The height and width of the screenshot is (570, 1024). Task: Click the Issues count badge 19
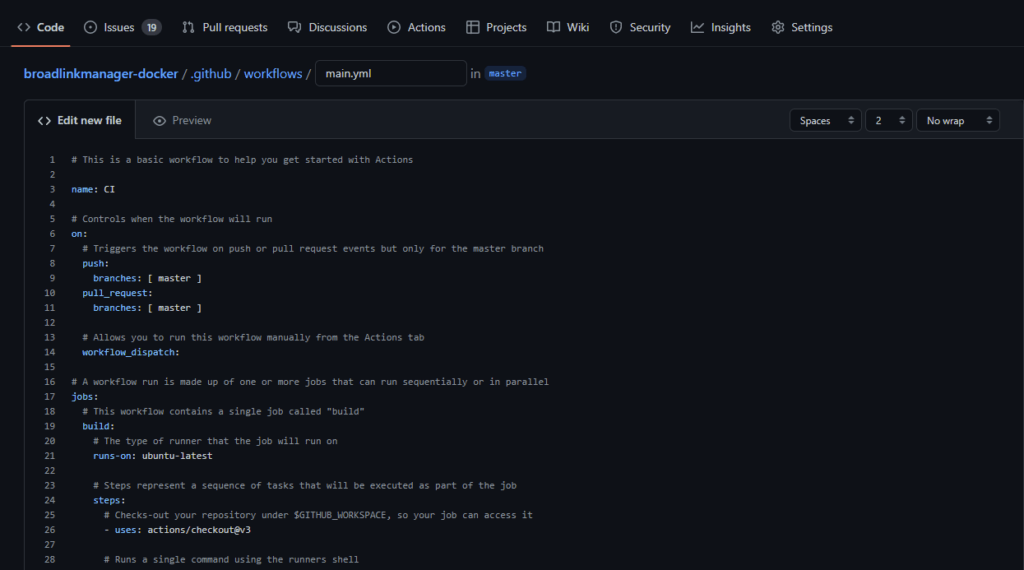pos(152,27)
